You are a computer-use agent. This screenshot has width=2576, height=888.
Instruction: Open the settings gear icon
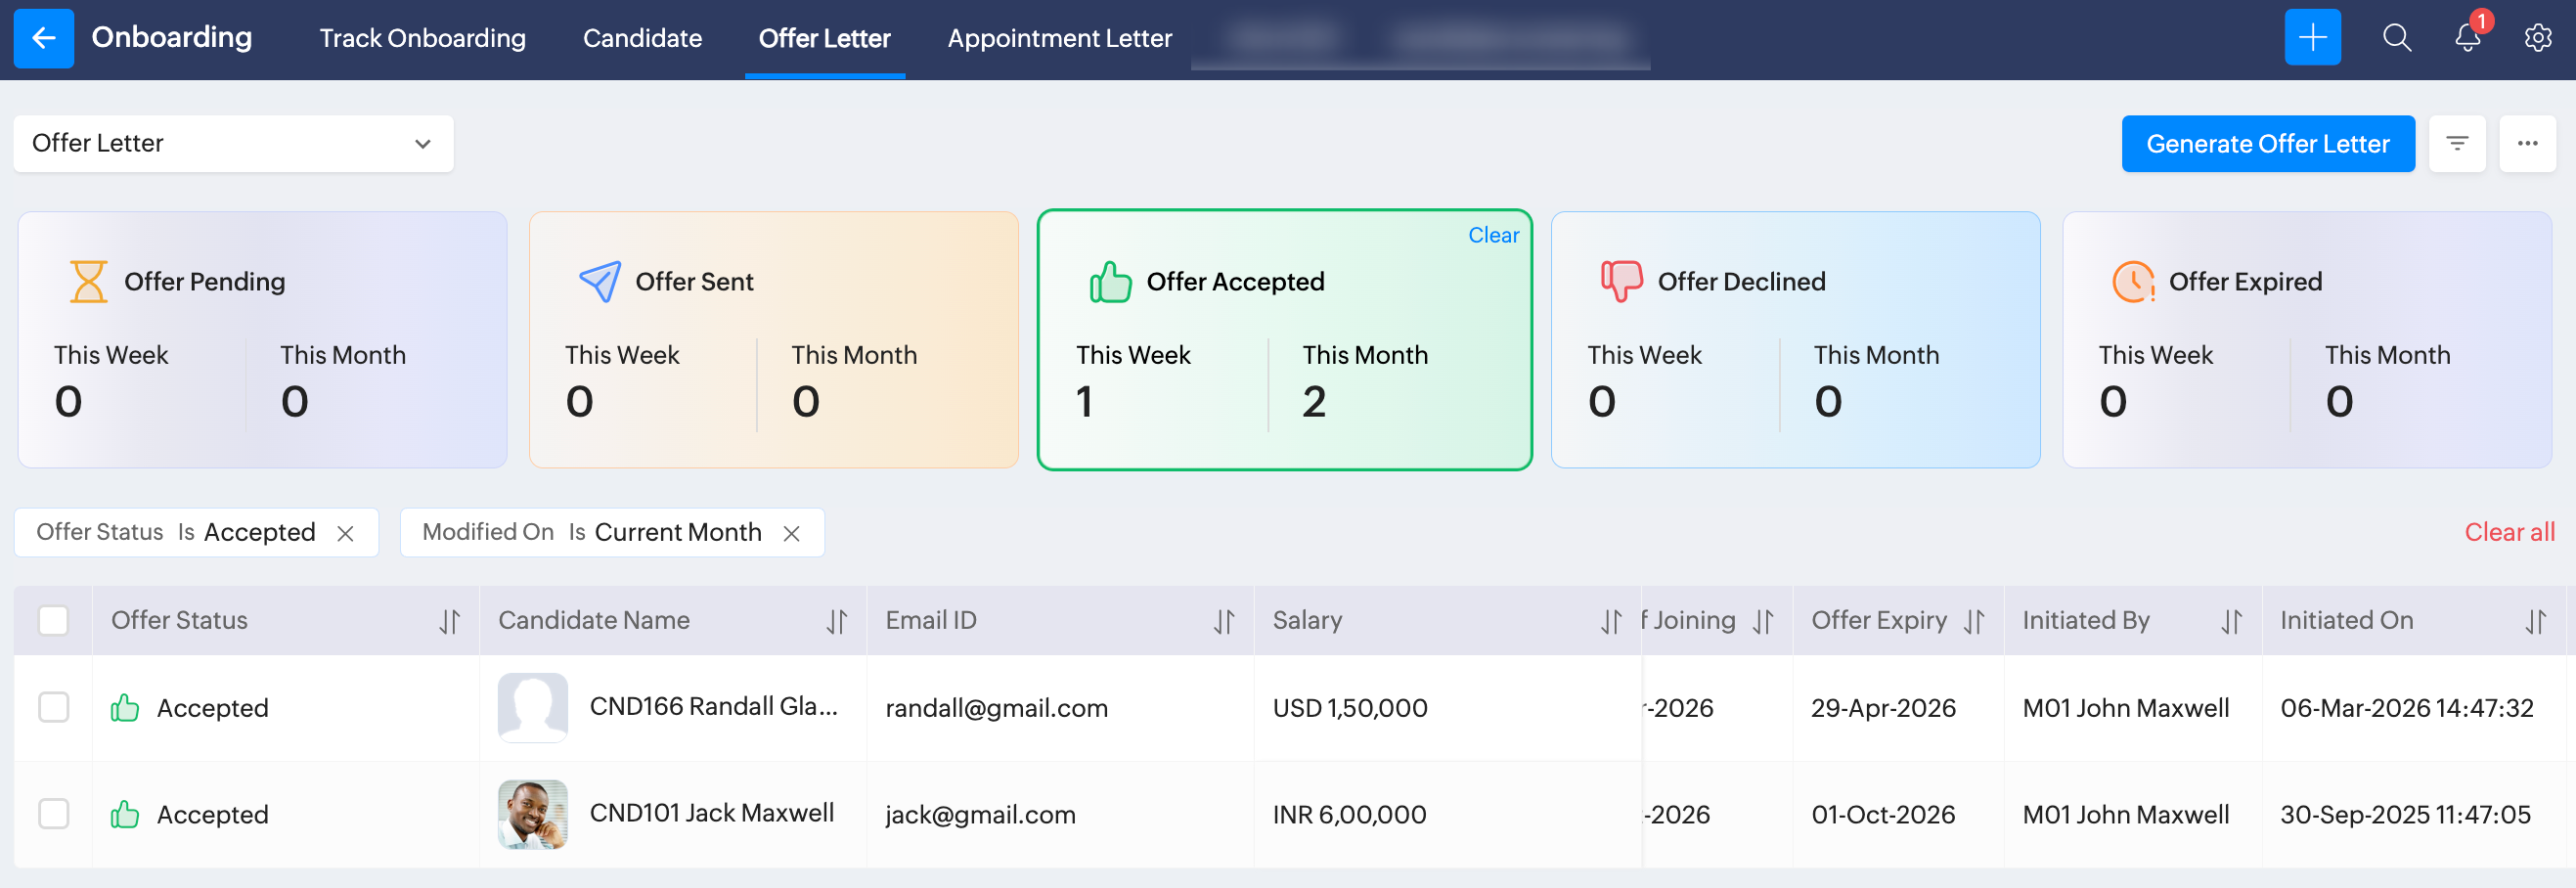point(2537,38)
